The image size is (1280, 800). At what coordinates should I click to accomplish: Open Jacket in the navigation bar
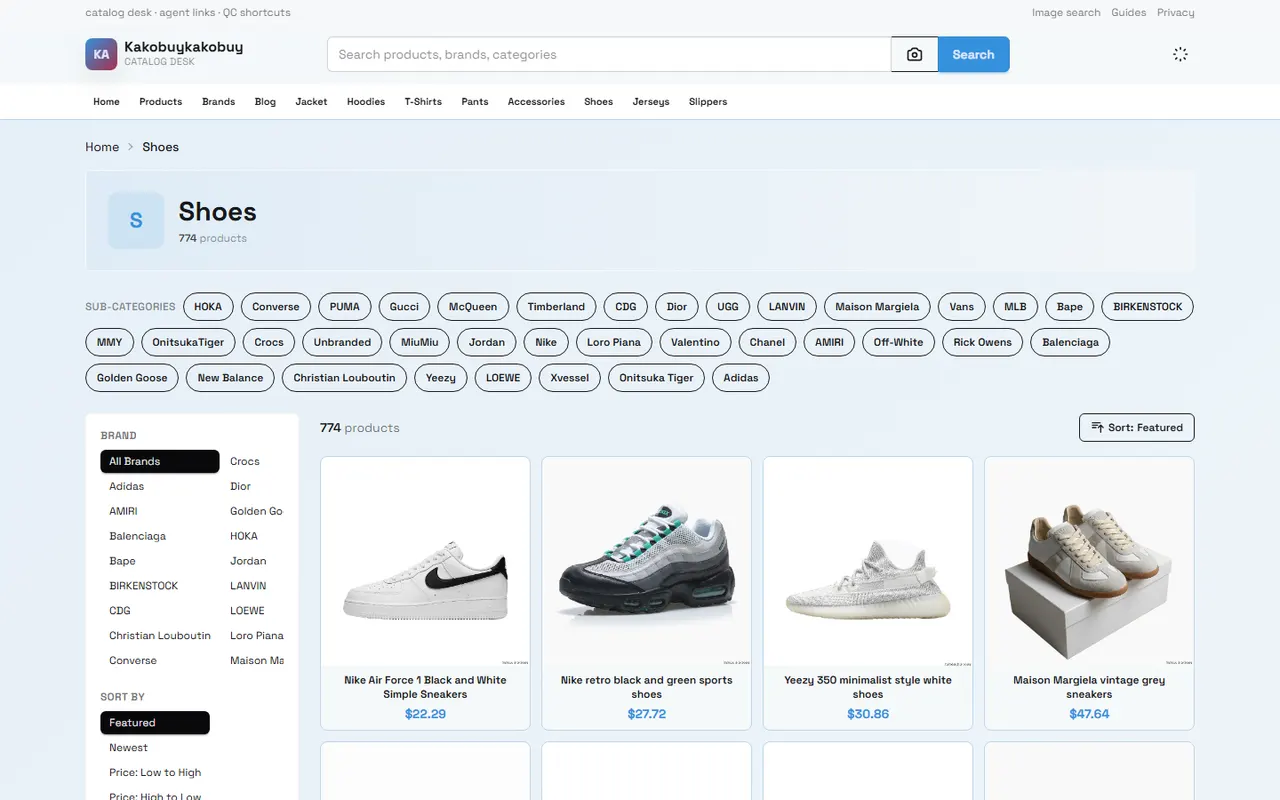tap(311, 101)
